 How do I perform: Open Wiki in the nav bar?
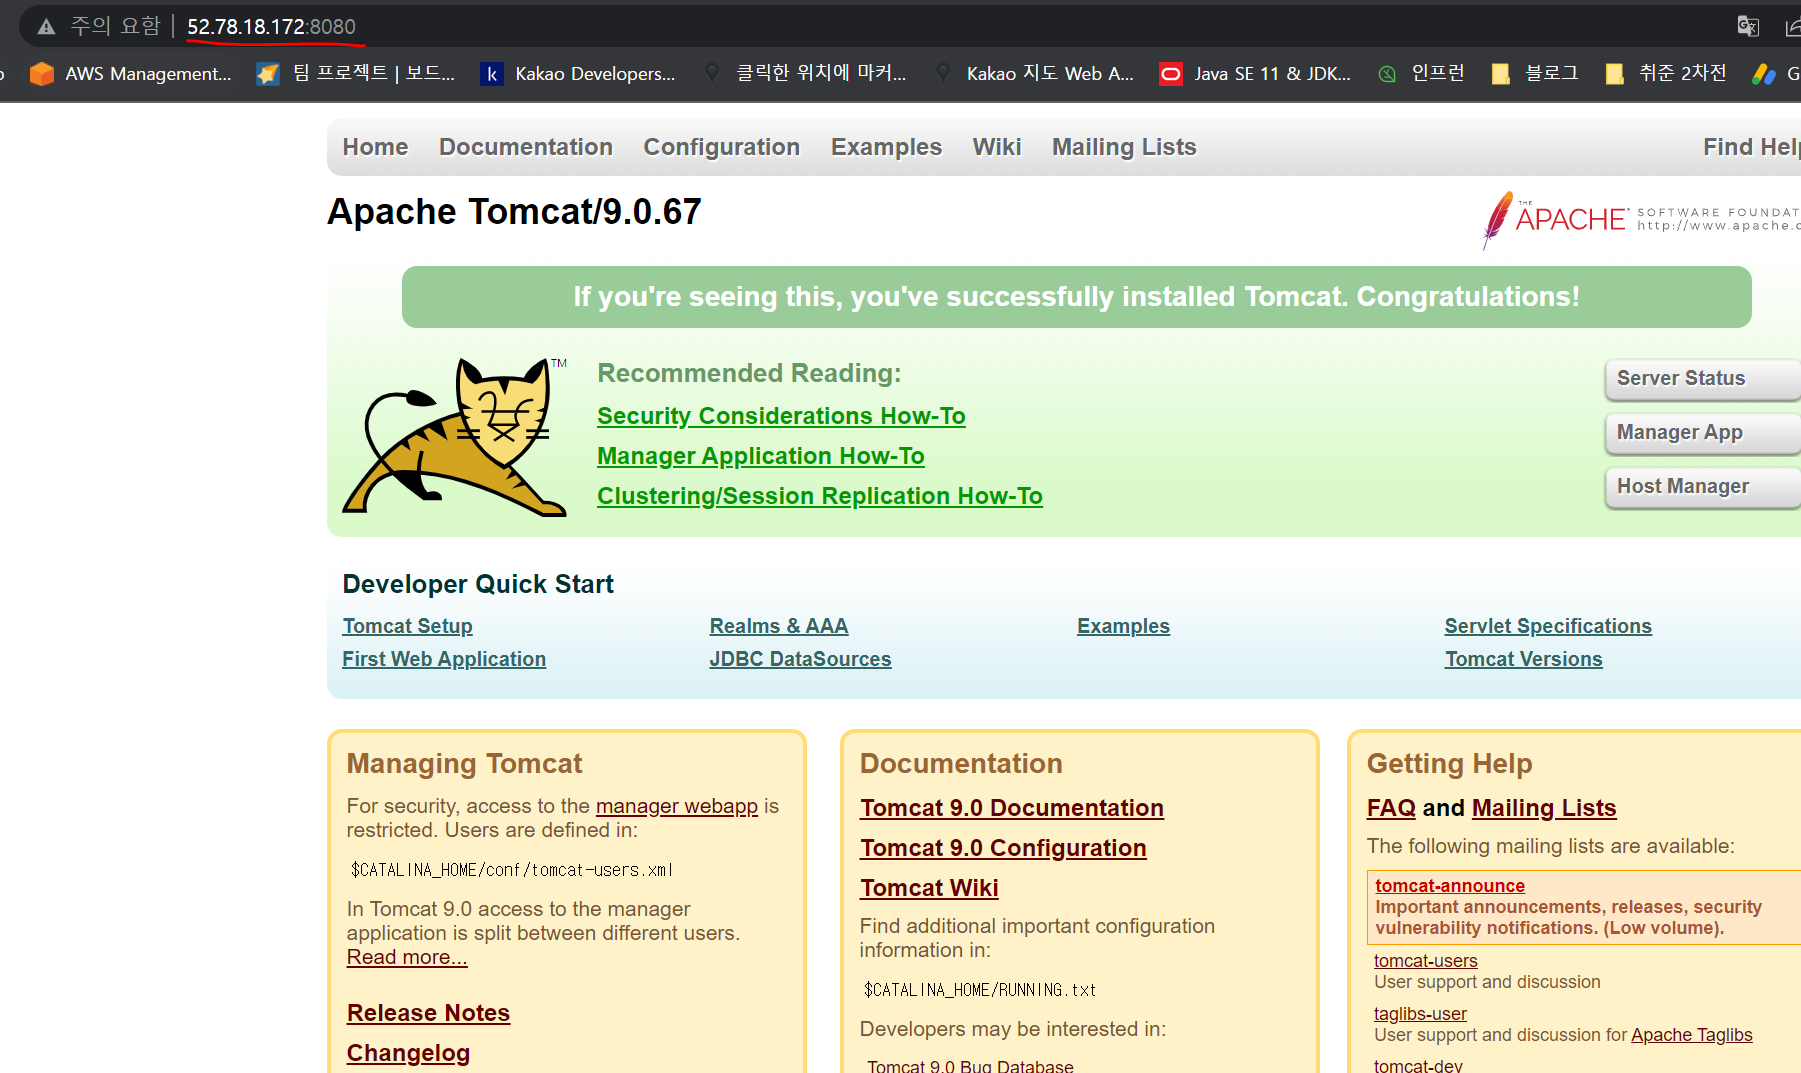[997, 147]
